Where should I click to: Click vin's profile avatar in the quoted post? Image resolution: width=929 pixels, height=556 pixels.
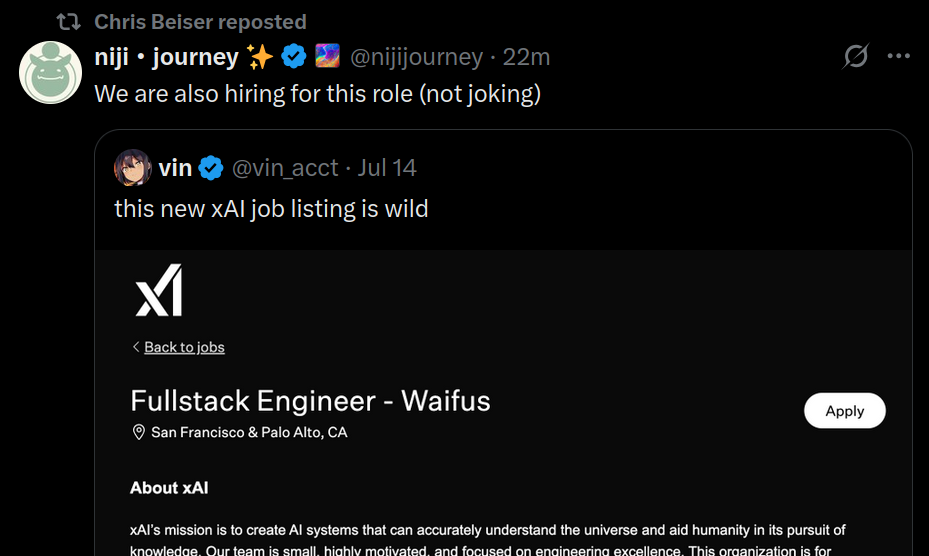(x=133, y=168)
